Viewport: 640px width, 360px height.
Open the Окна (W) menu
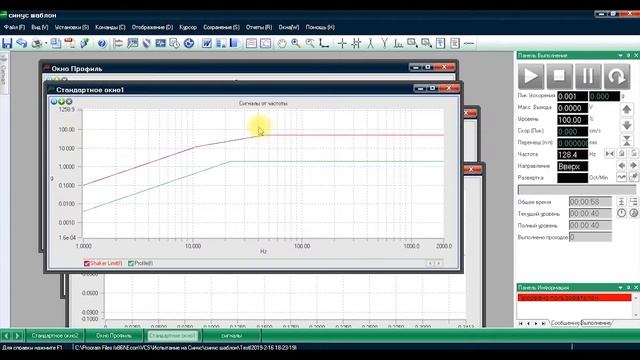click(x=289, y=27)
